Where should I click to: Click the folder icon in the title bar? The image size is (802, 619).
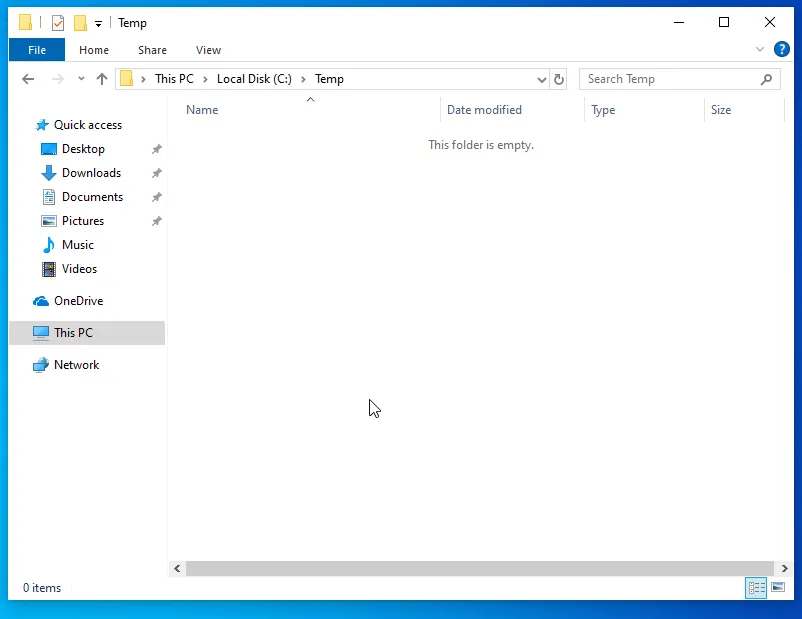[25, 23]
